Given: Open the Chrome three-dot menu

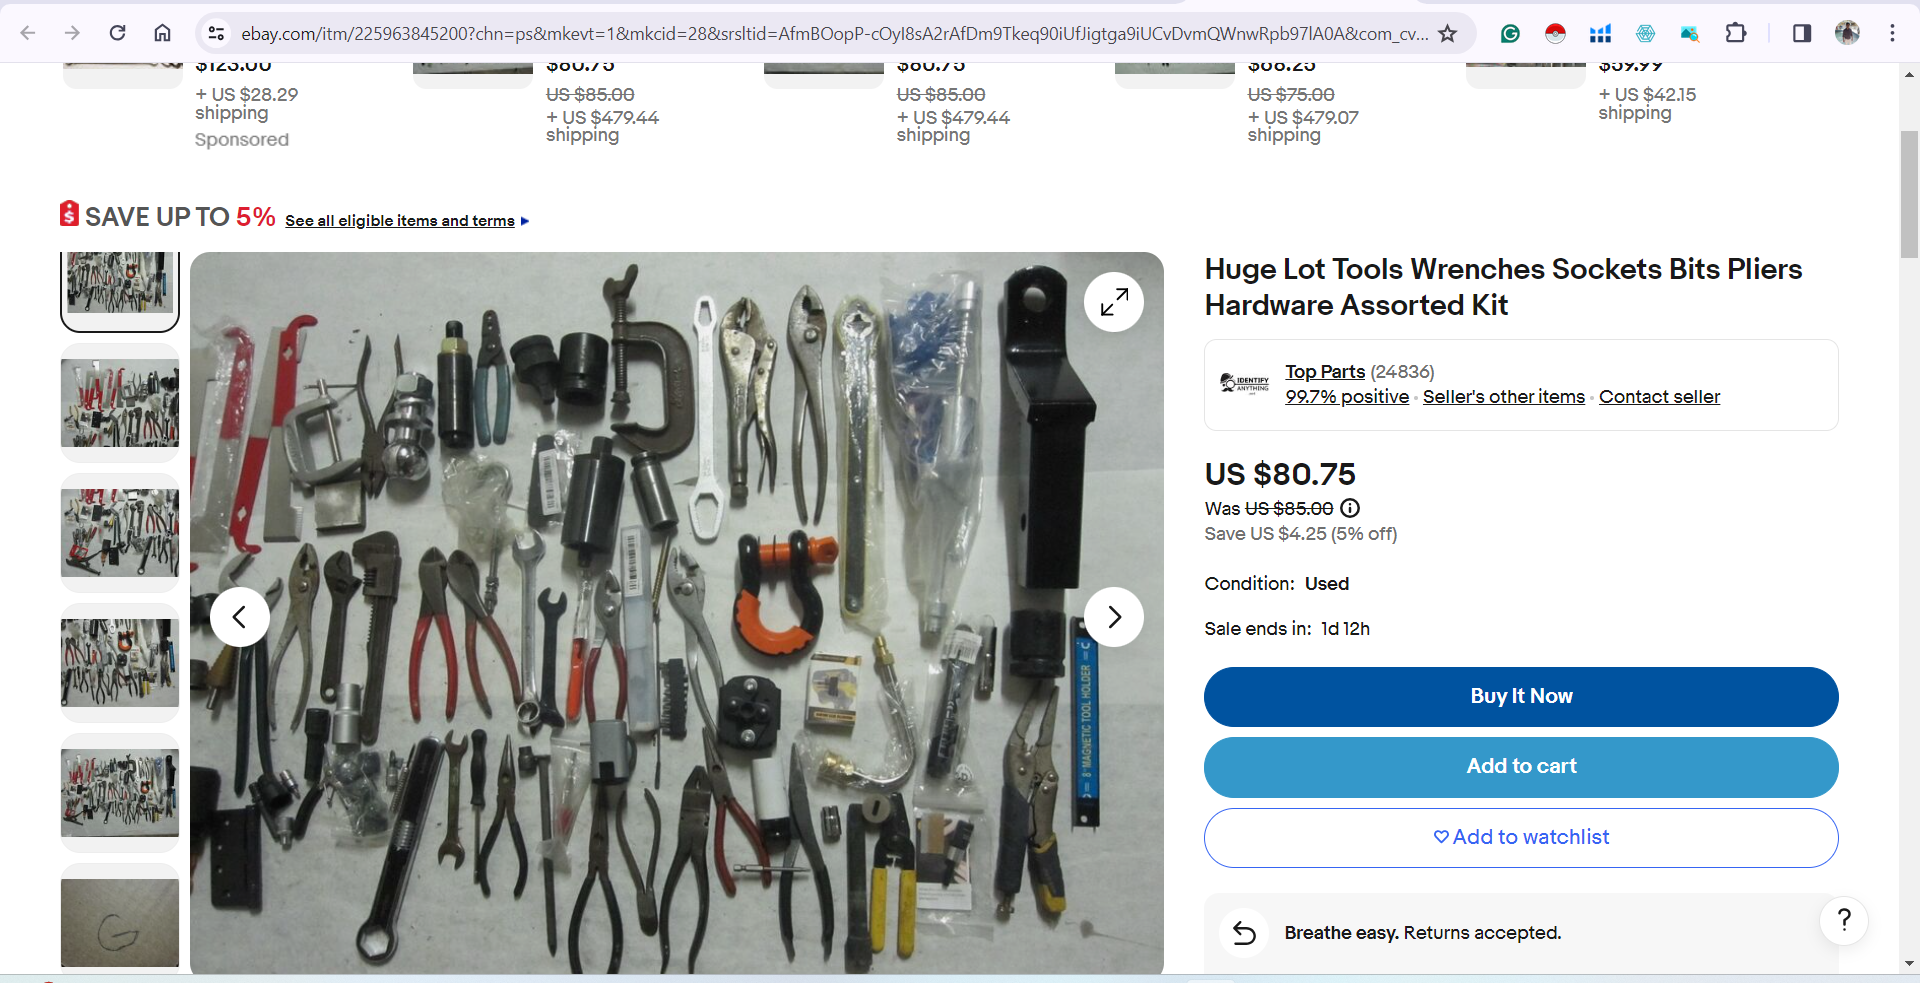Looking at the screenshot, I should click(1892, 33).
